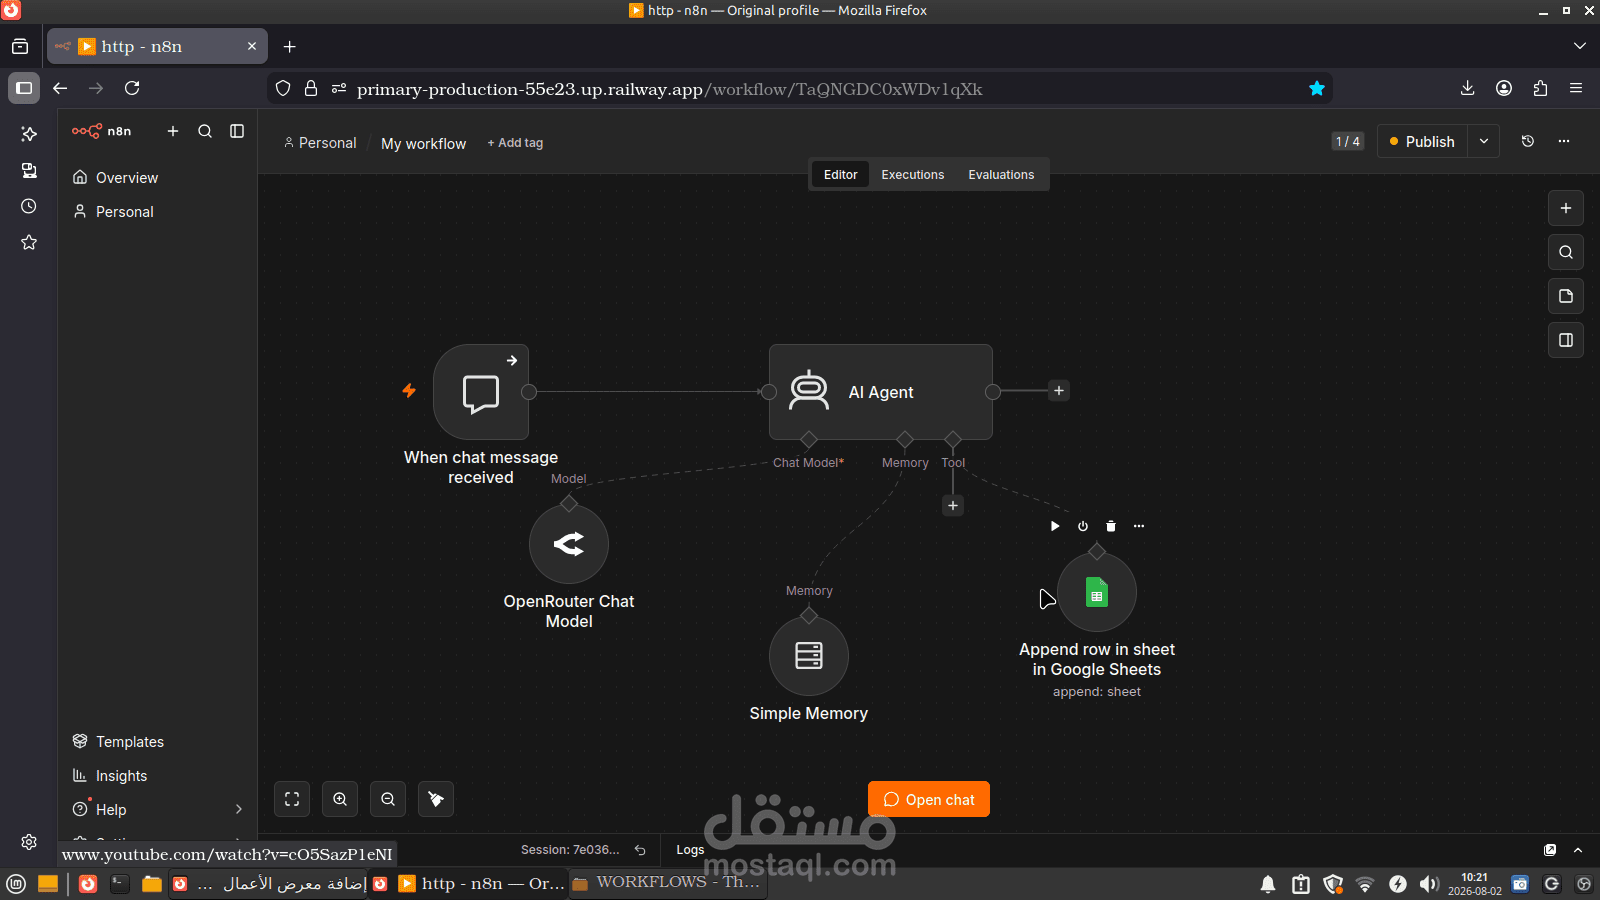Click the tidy up workflow icon

tap(436, 799)
